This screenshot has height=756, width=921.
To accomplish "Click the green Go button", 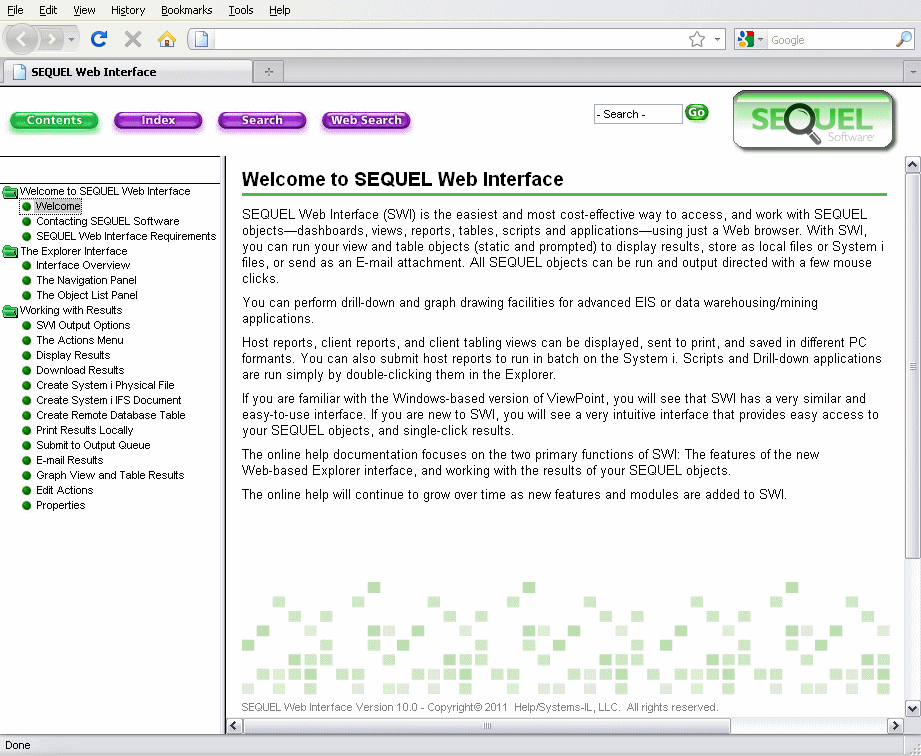I will [x=697, y=112].
